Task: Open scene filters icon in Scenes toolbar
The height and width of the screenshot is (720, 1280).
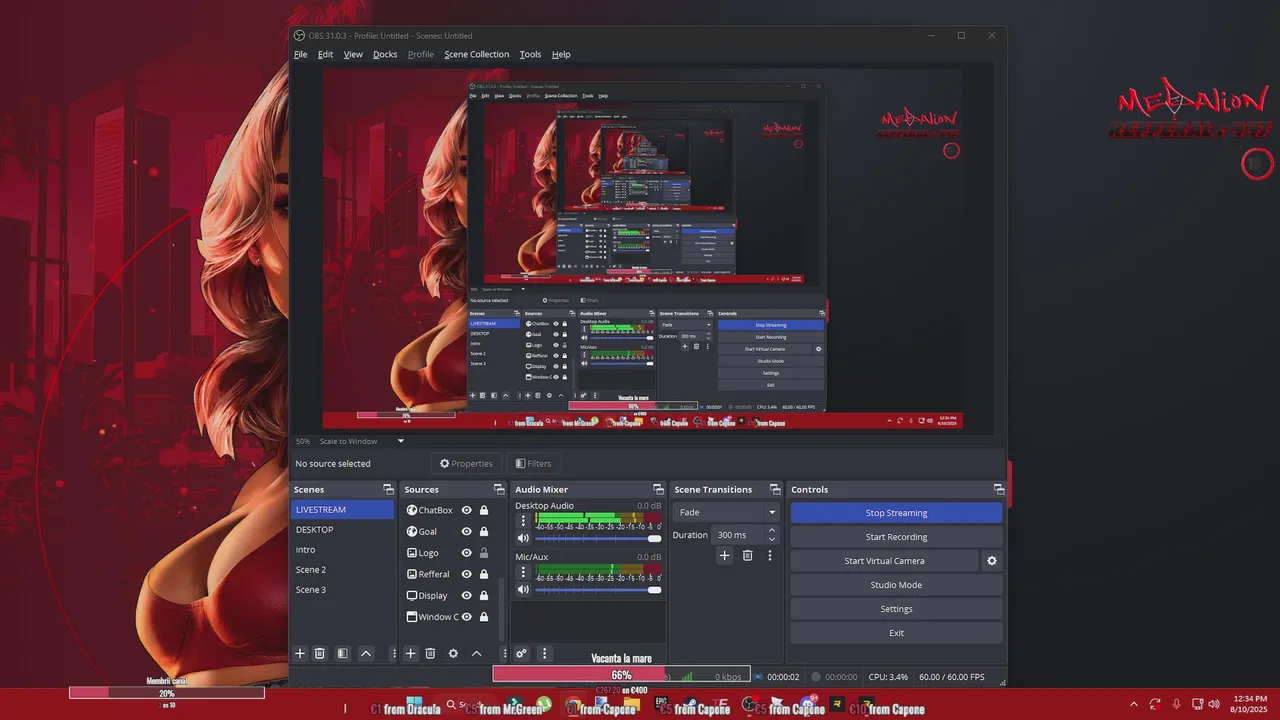Action: (x=342, y=653)
